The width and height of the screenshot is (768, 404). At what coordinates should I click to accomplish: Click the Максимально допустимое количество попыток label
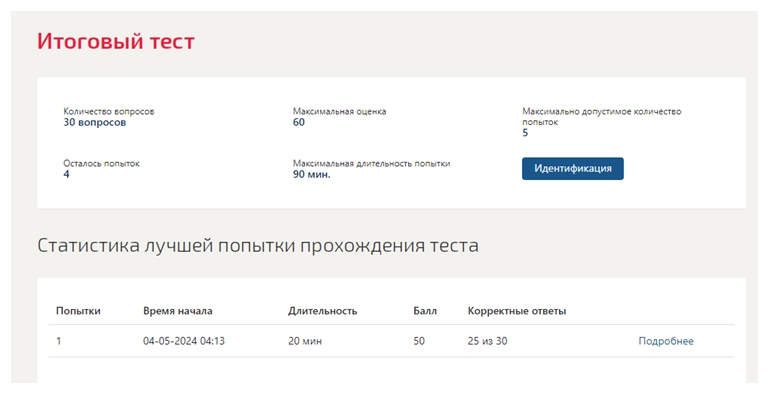click(x=601, y=117)
